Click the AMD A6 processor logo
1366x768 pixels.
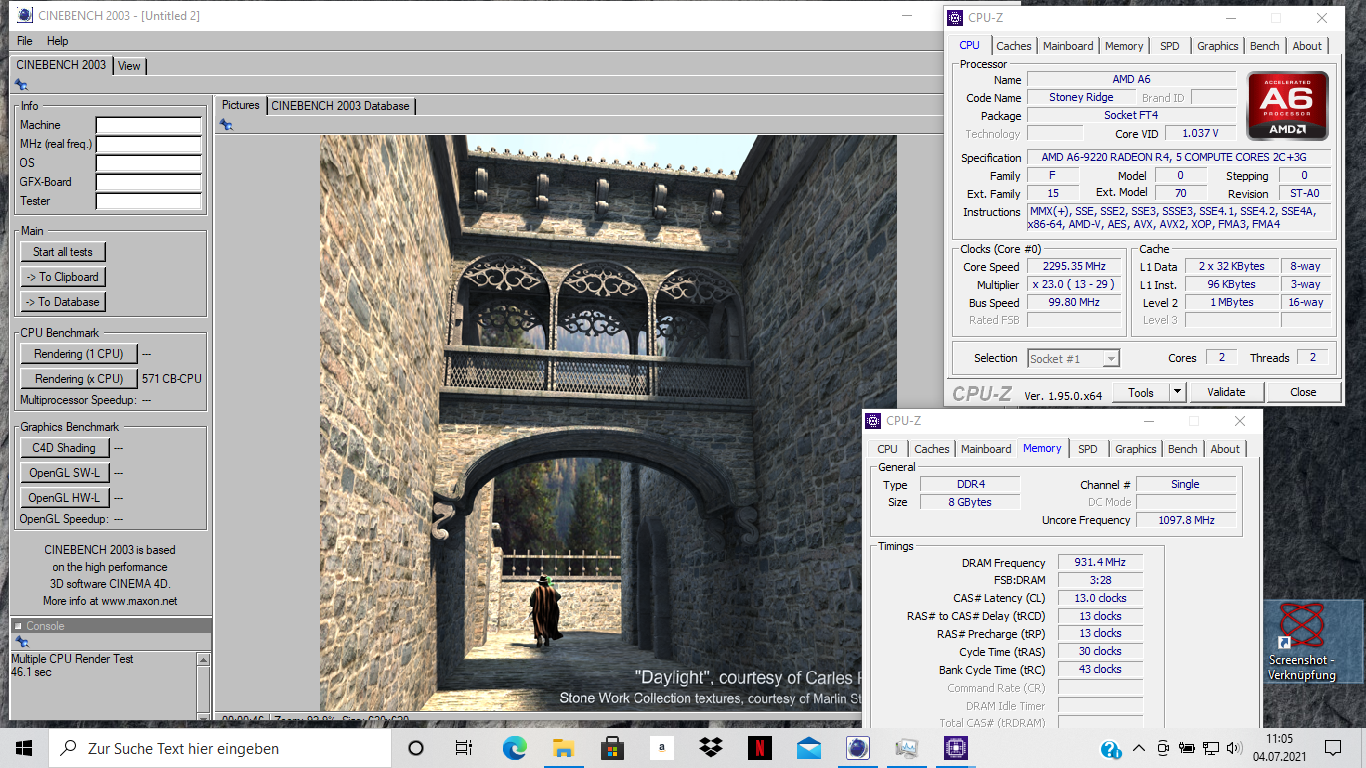pyautogui.click(x=1287, y=106)
